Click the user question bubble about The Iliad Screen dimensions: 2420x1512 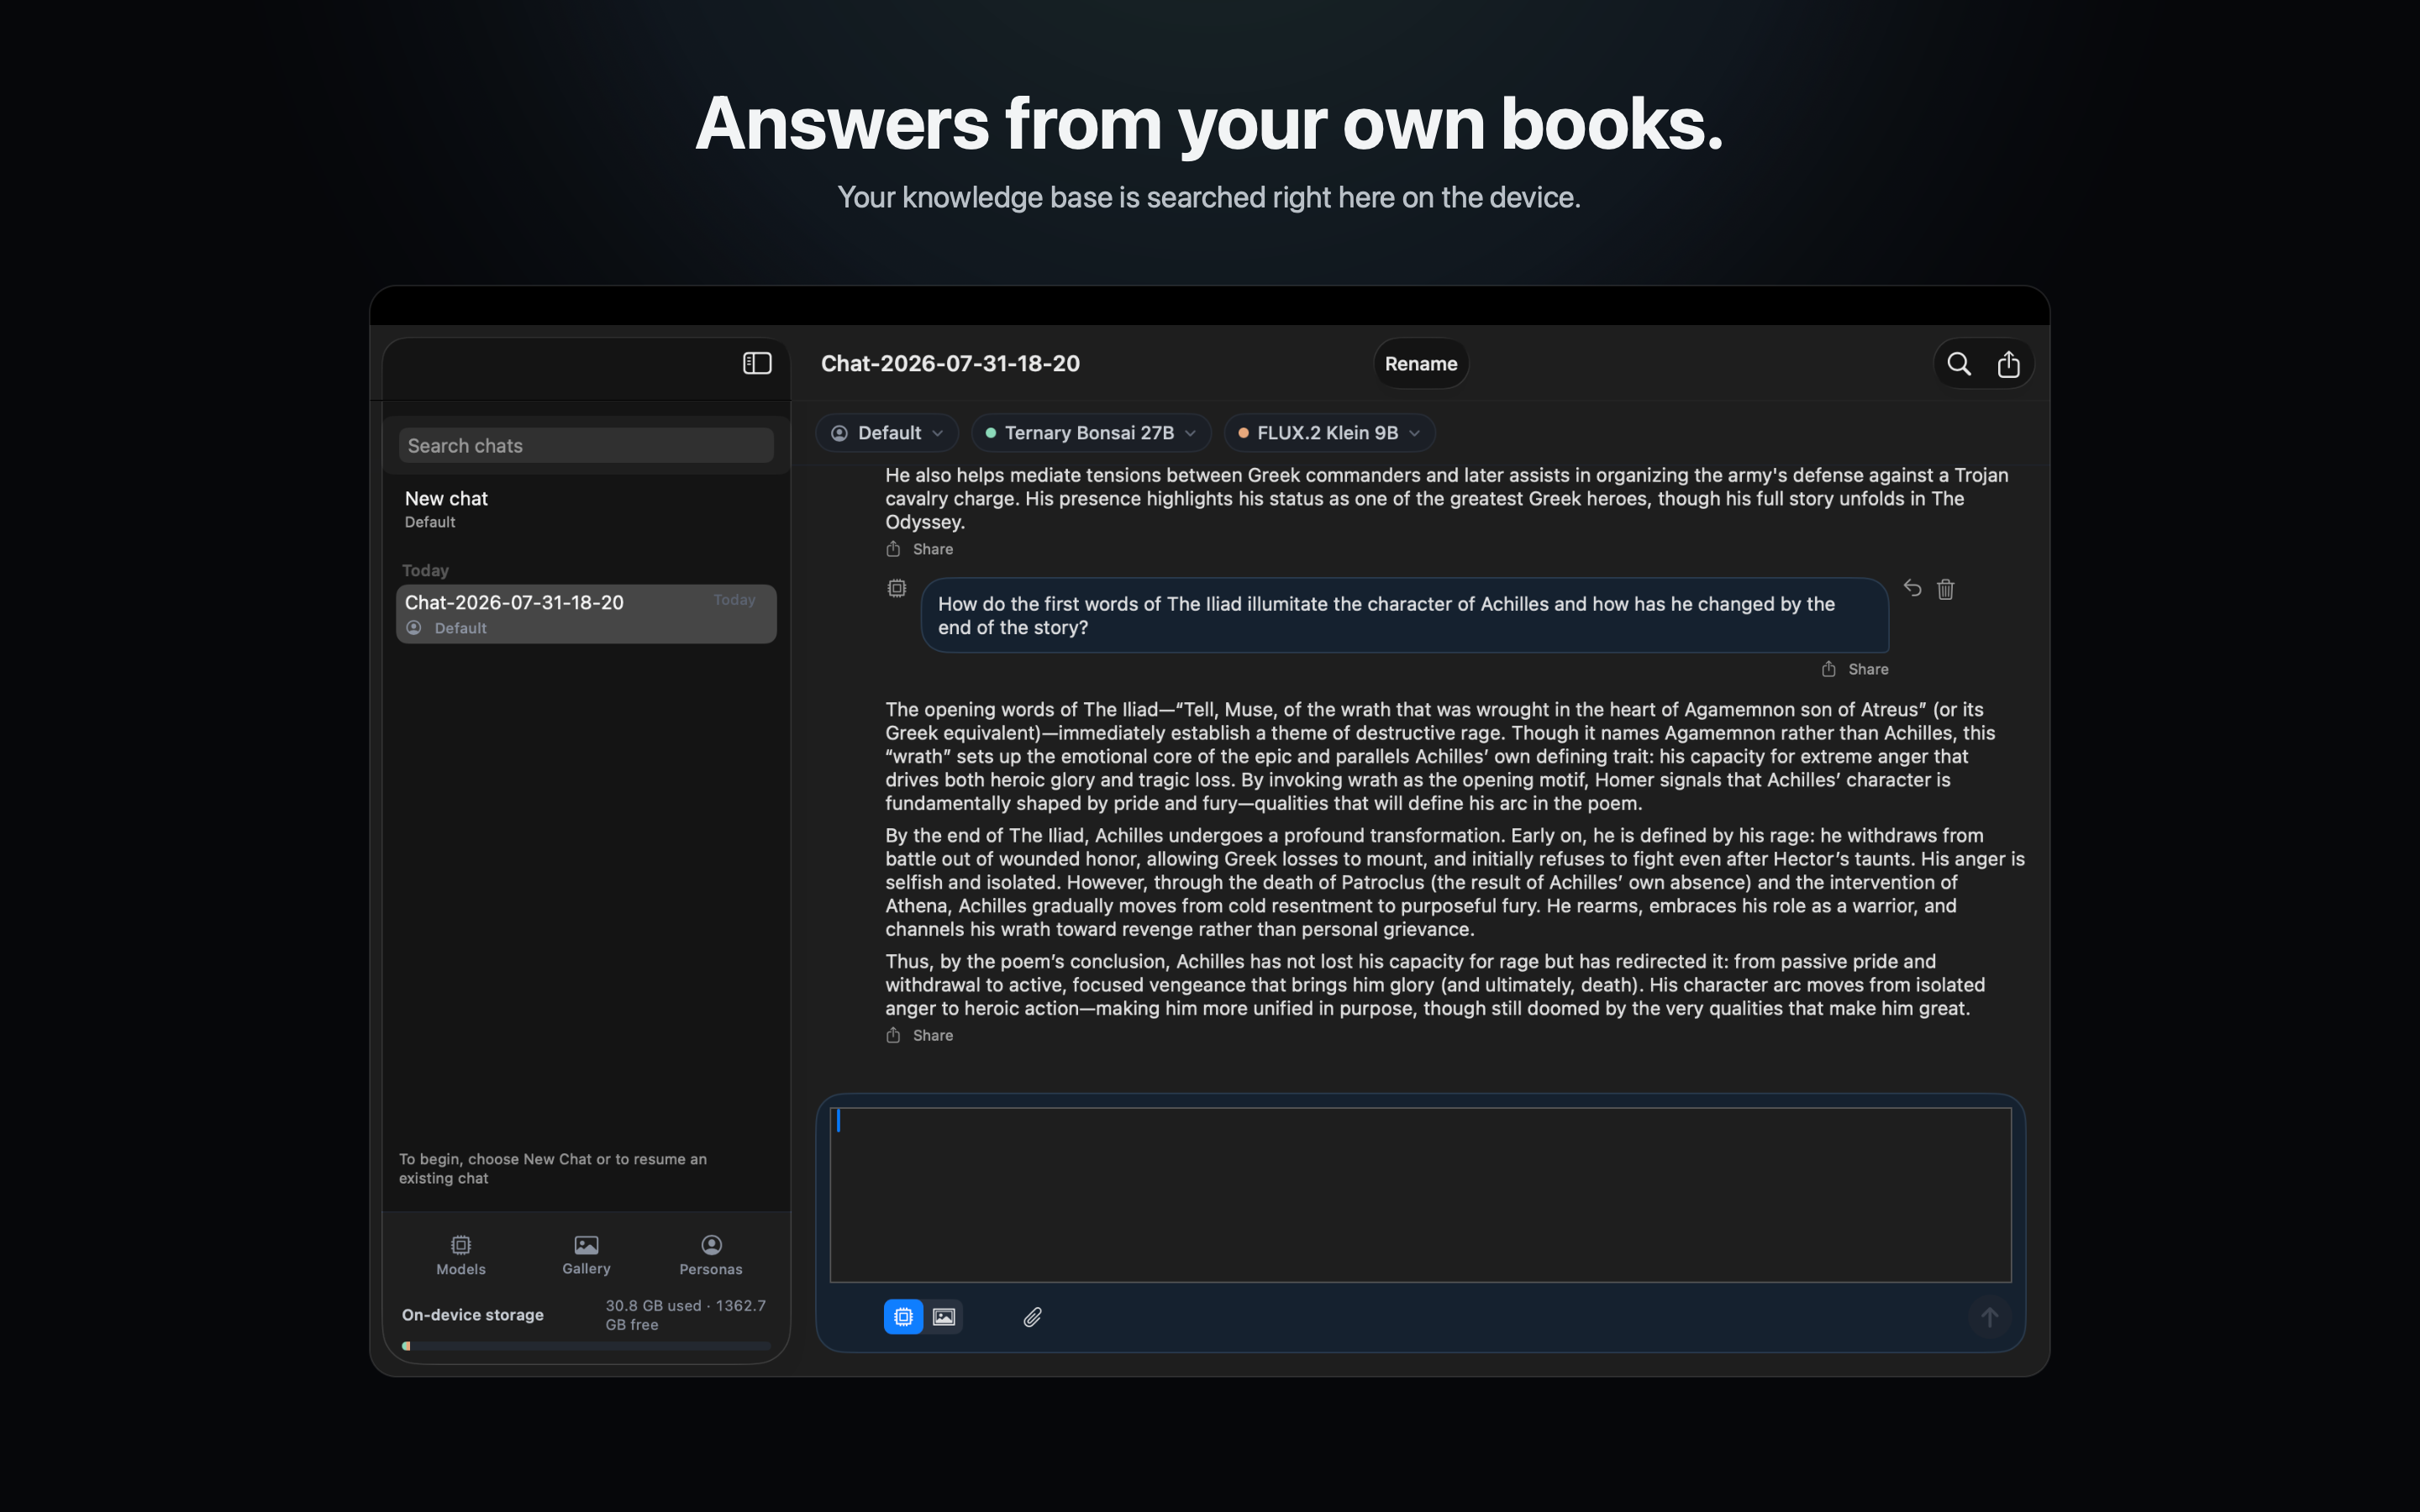coord(1404,616)
